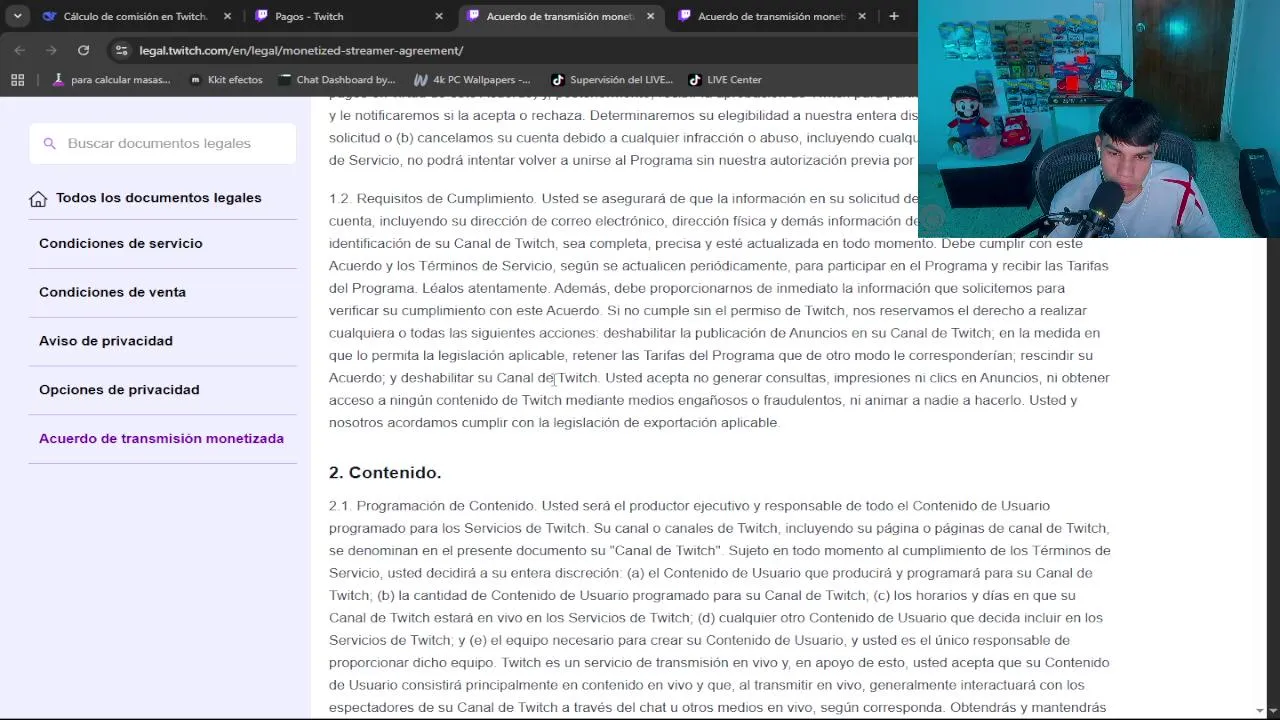Image resolution: width=1280 pixels, height=720 pixels.
Task: Click the icon of Chat Dashboard bookmark
Action: (286, 80)
